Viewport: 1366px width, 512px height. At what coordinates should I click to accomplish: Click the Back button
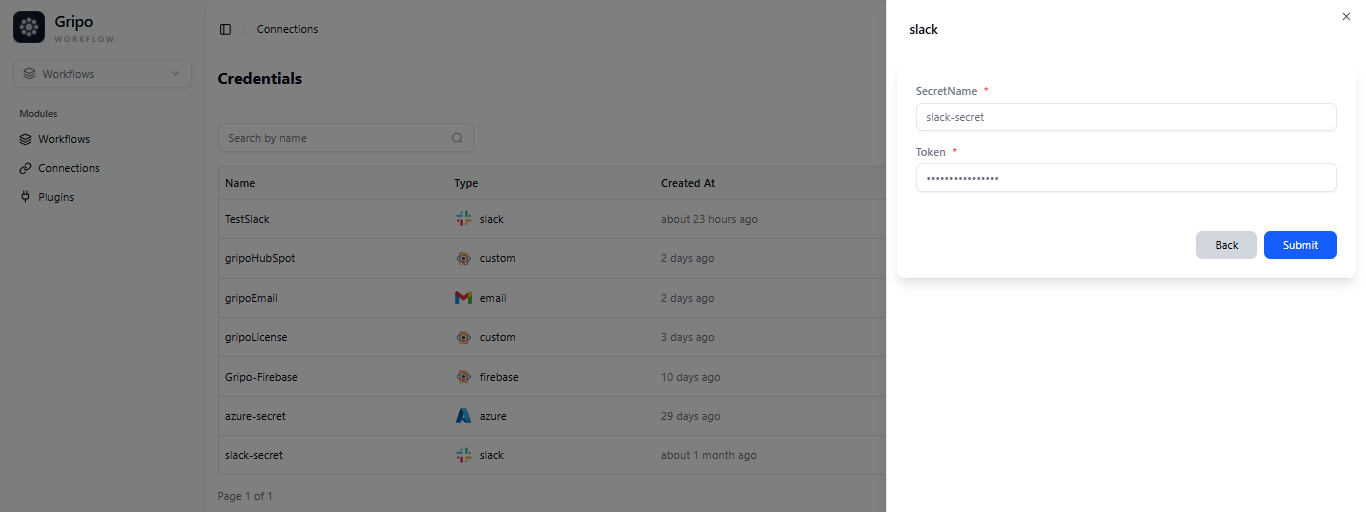[1226, 245]
